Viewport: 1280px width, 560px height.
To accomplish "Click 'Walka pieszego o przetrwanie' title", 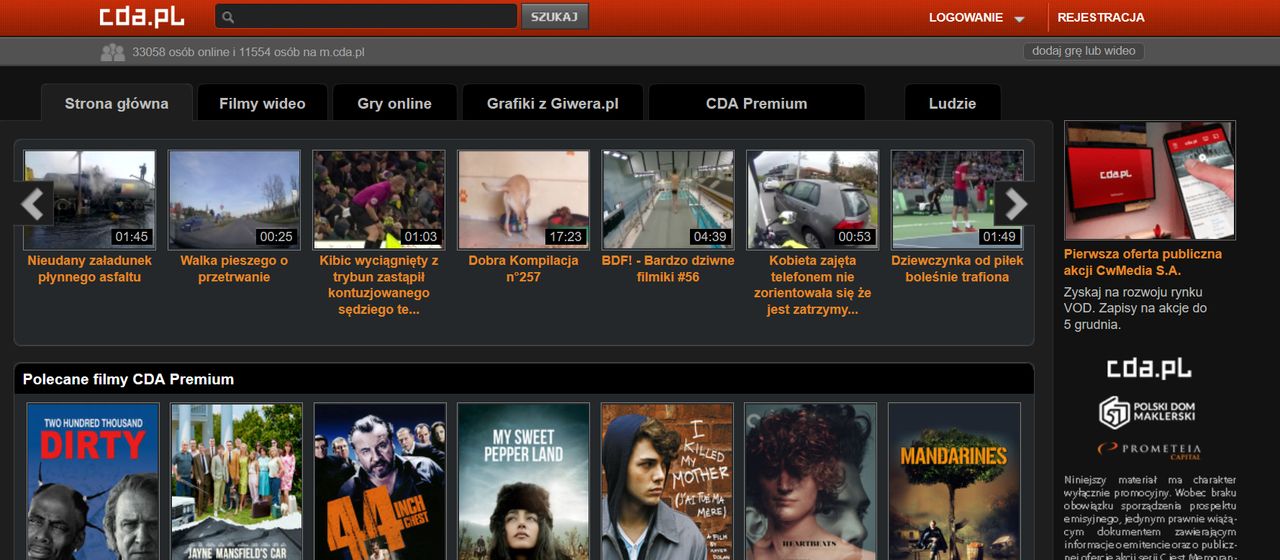I will (x=234, y=269).
